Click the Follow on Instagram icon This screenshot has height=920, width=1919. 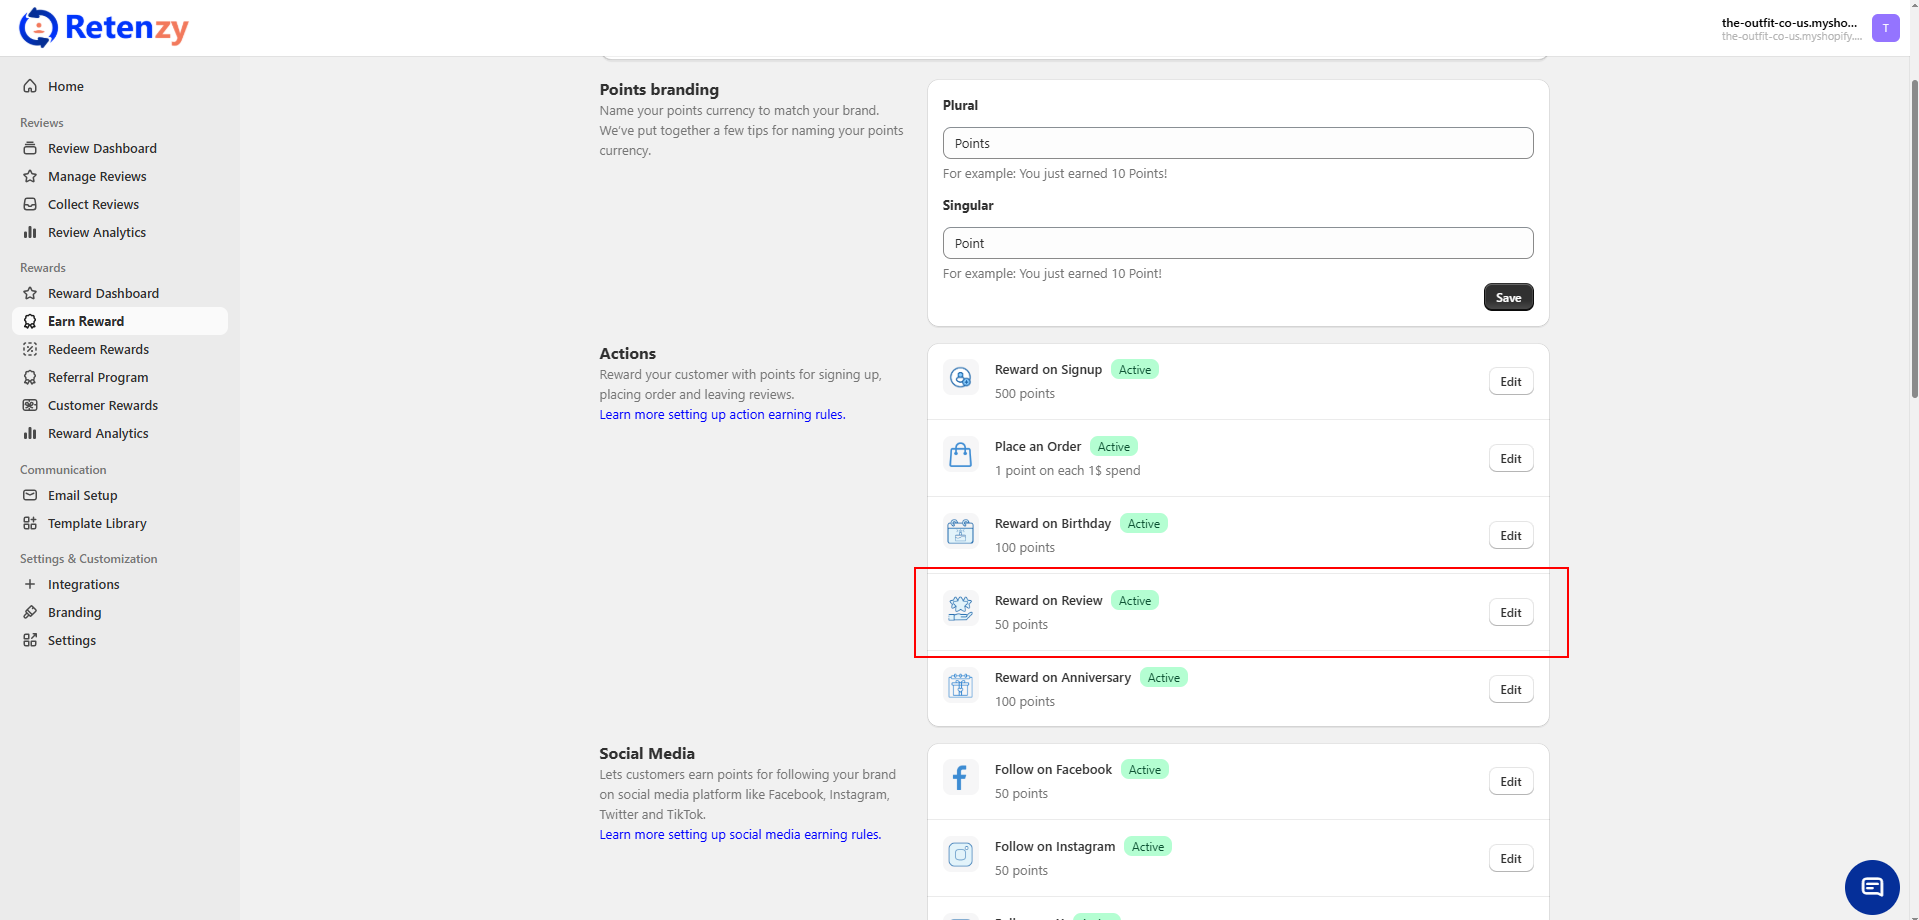click(960, 855)
